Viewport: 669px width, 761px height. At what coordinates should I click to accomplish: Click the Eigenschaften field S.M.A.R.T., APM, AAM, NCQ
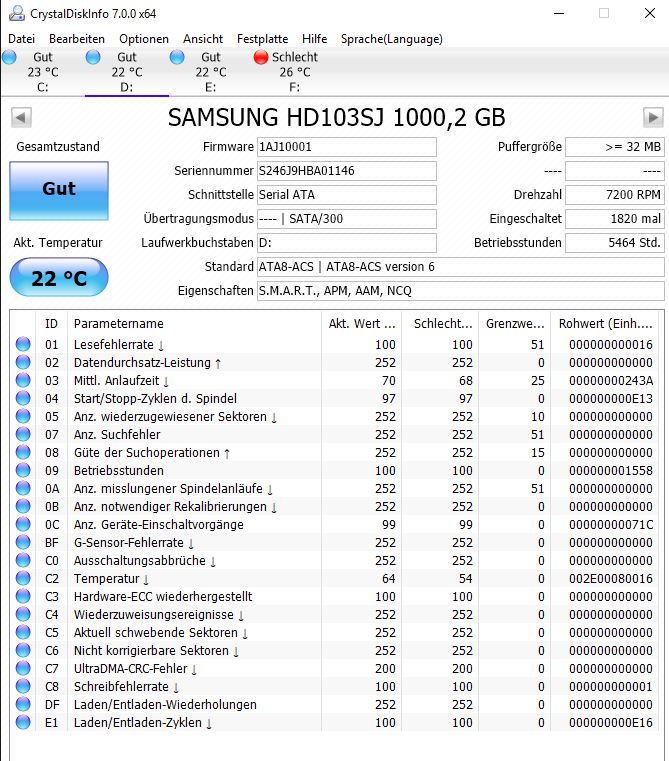(x=460, y=291)
